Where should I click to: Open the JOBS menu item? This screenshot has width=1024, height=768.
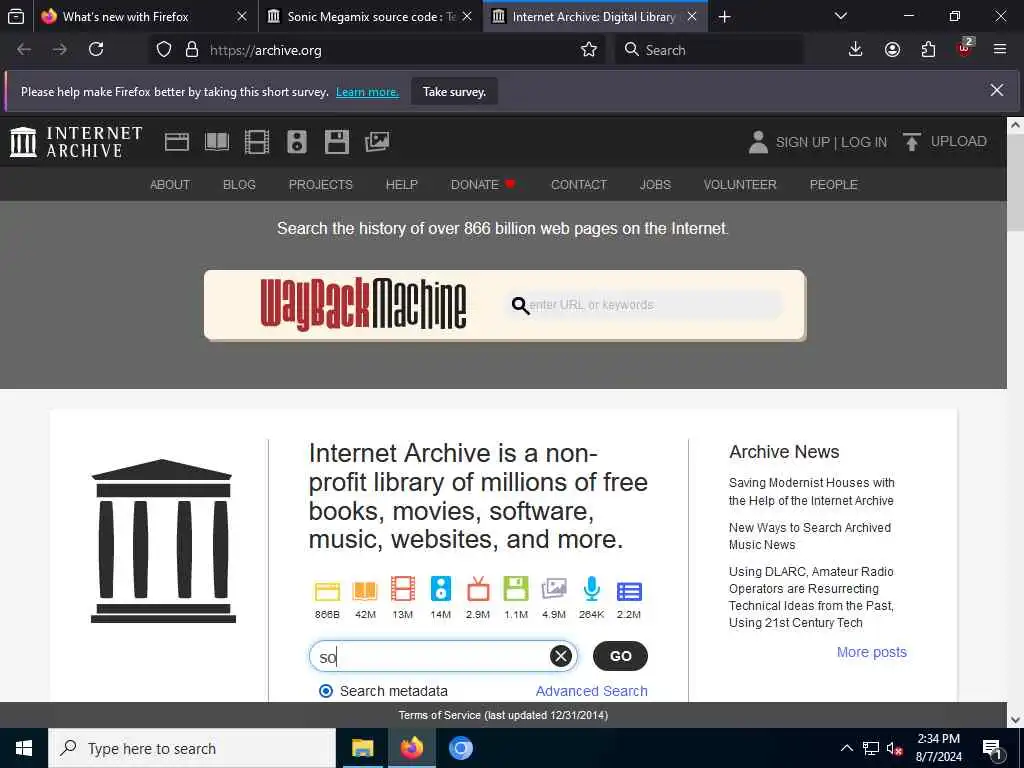[655, 185]
